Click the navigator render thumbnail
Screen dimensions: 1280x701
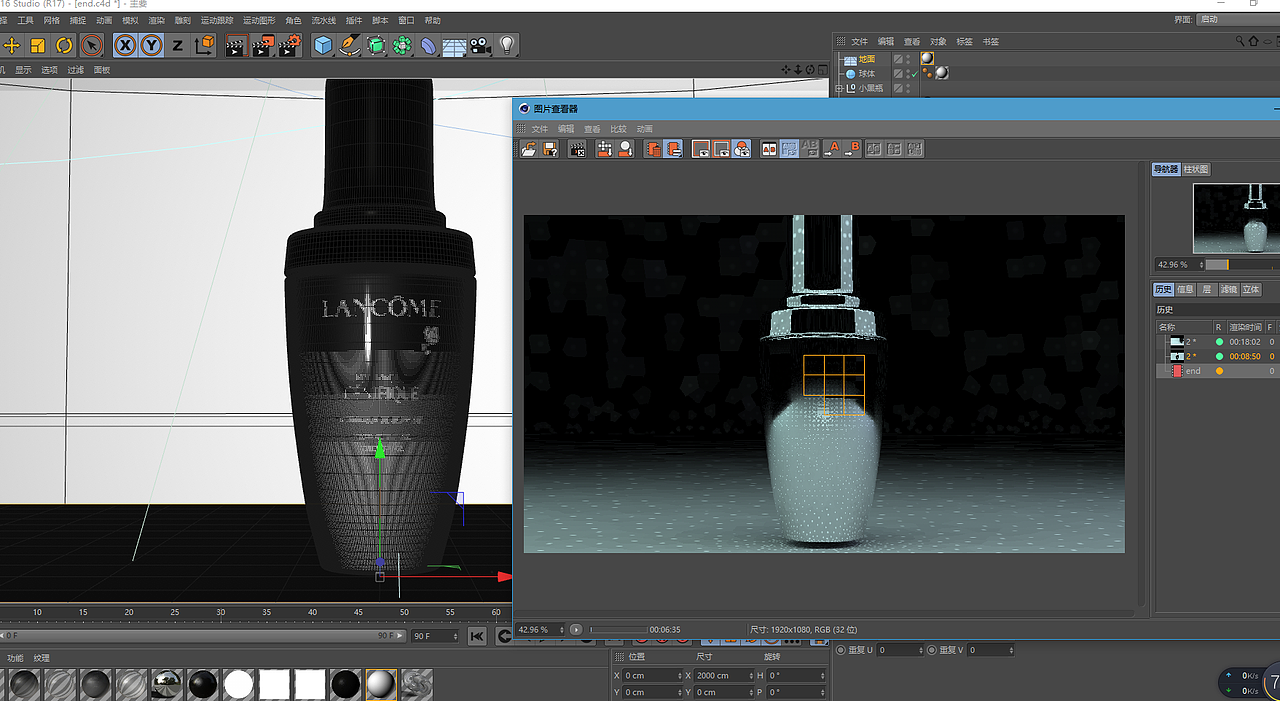point(1236,218)
